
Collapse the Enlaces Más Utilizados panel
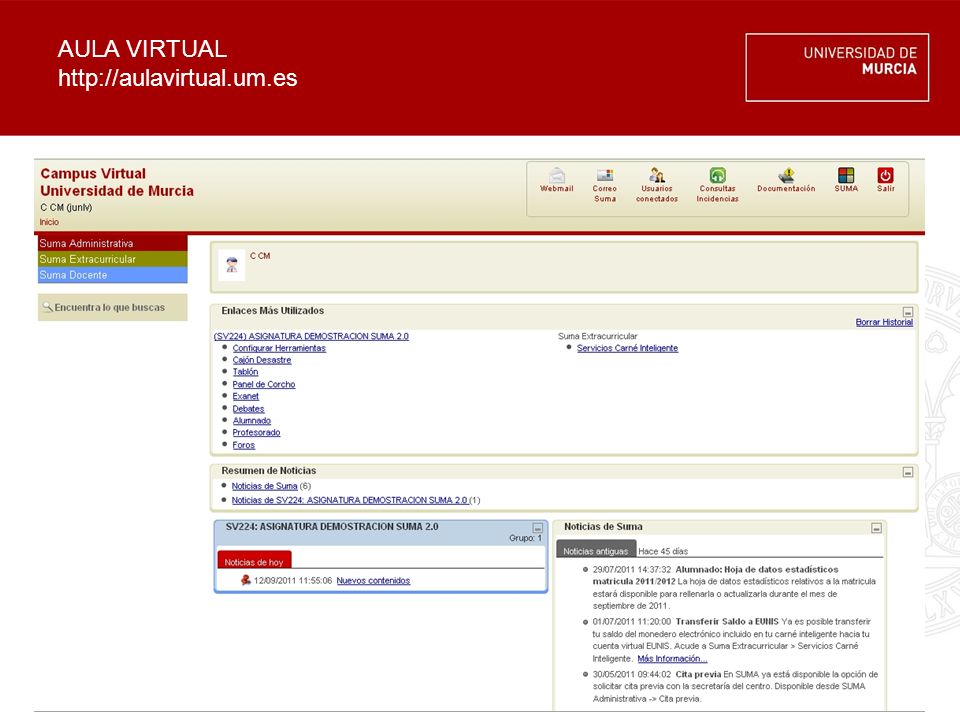point(908,312)
